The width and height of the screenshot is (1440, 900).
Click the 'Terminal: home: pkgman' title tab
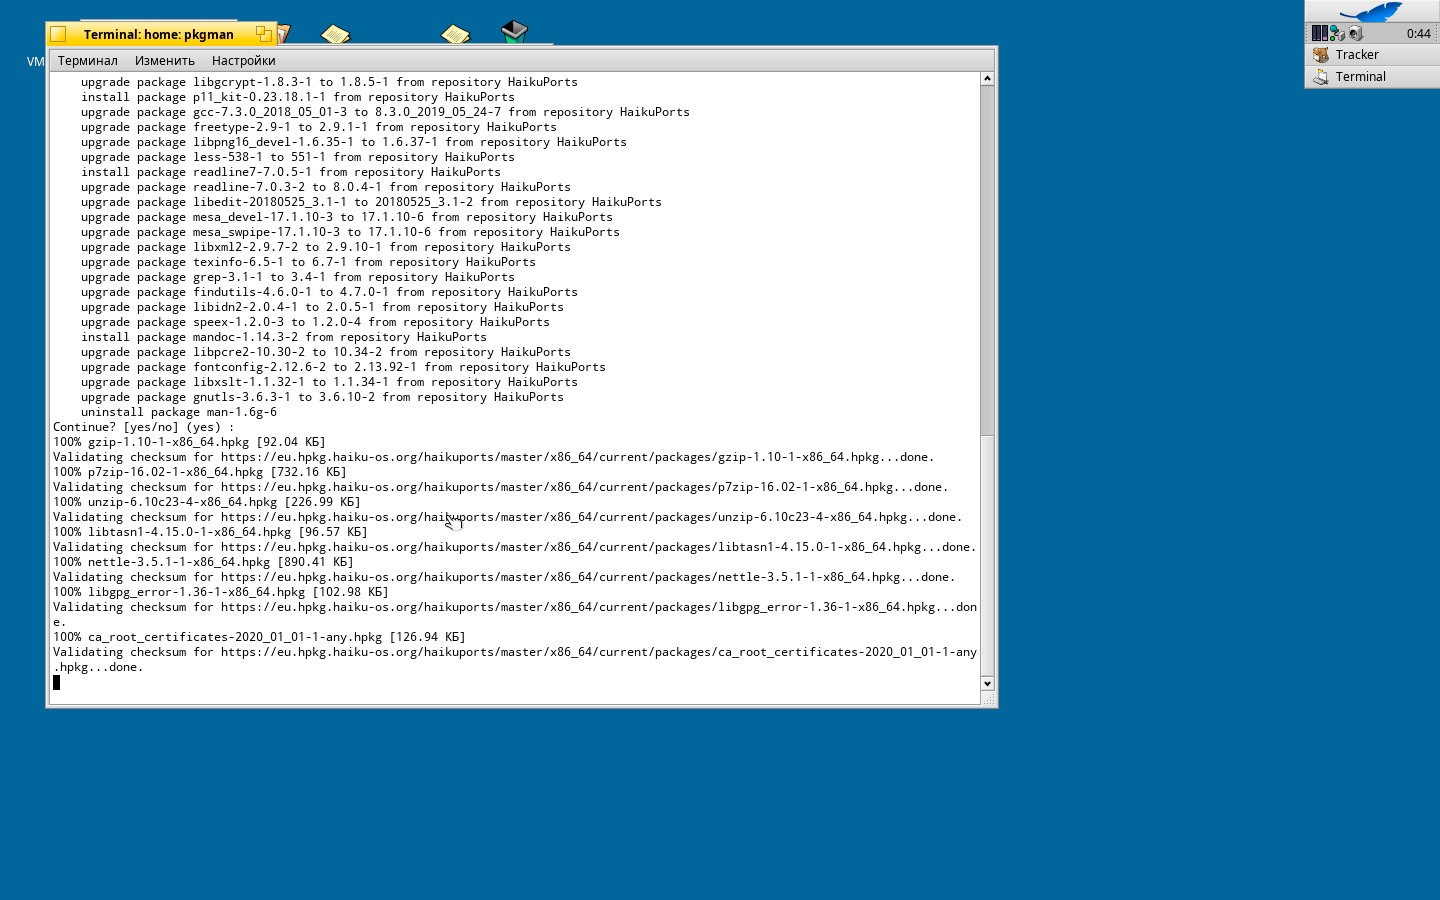159,34
